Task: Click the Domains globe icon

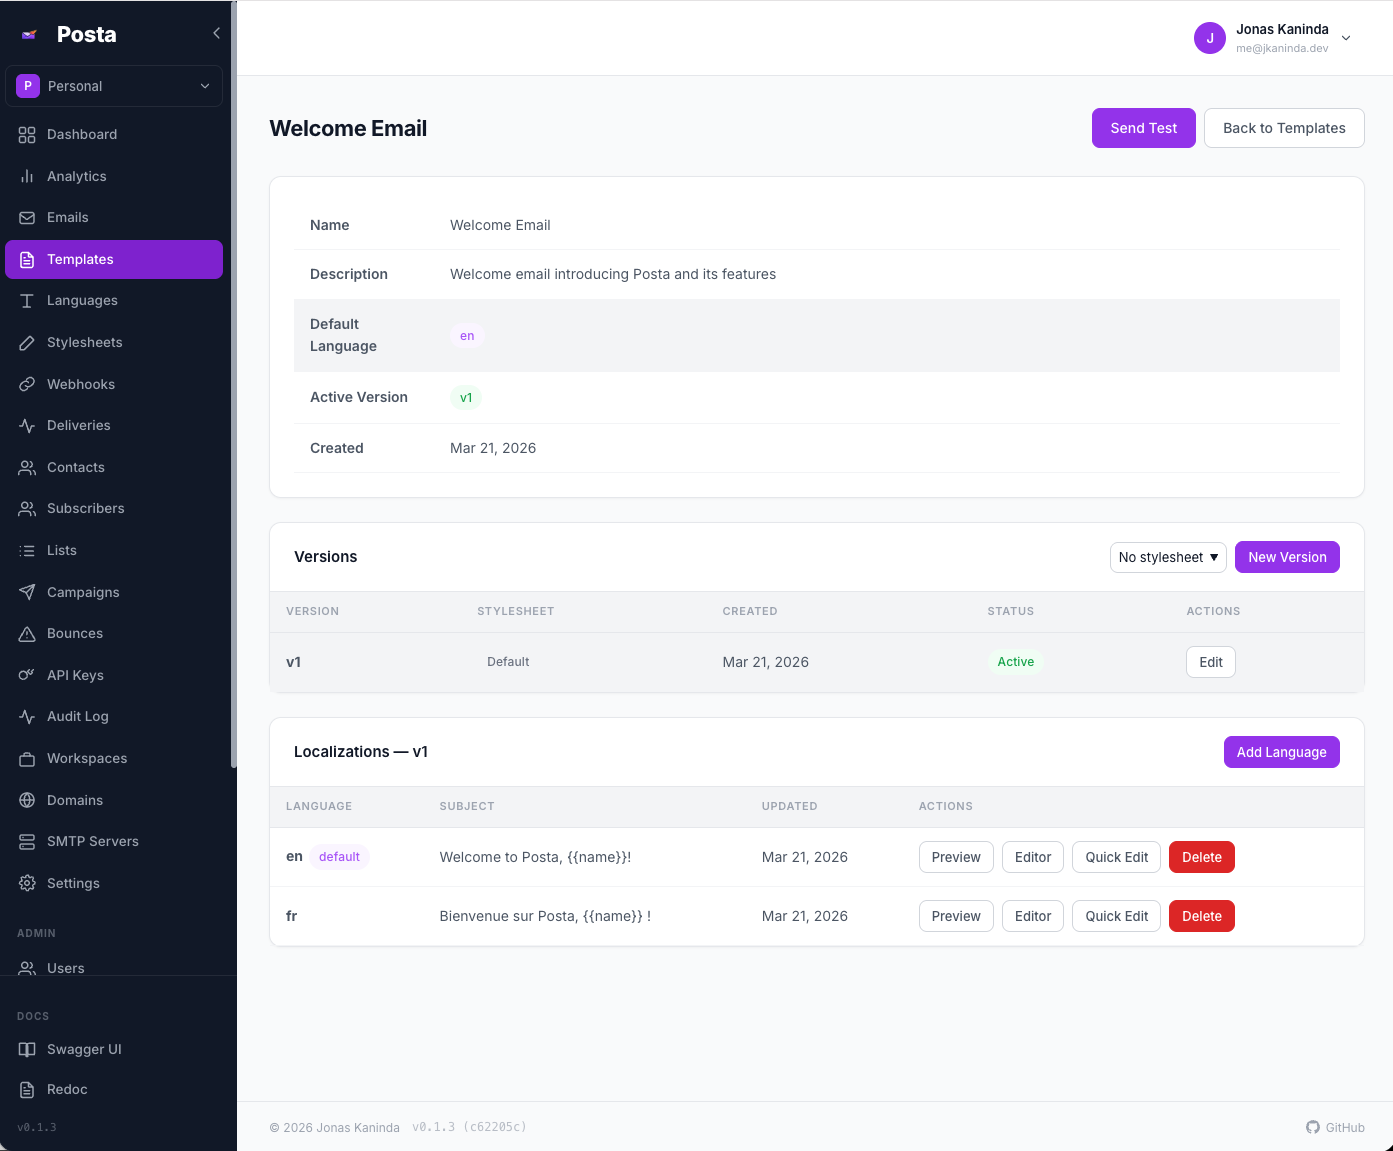Action: coord(27,800)
